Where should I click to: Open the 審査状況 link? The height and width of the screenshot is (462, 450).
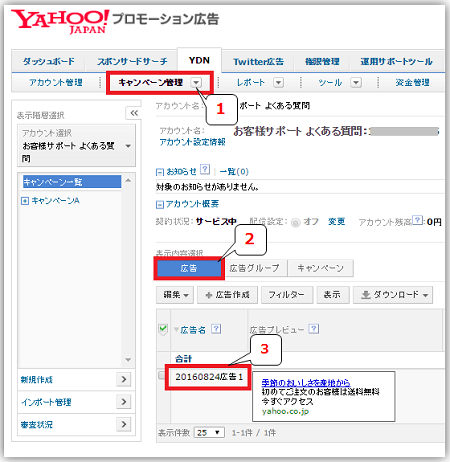tap(37, 424)
